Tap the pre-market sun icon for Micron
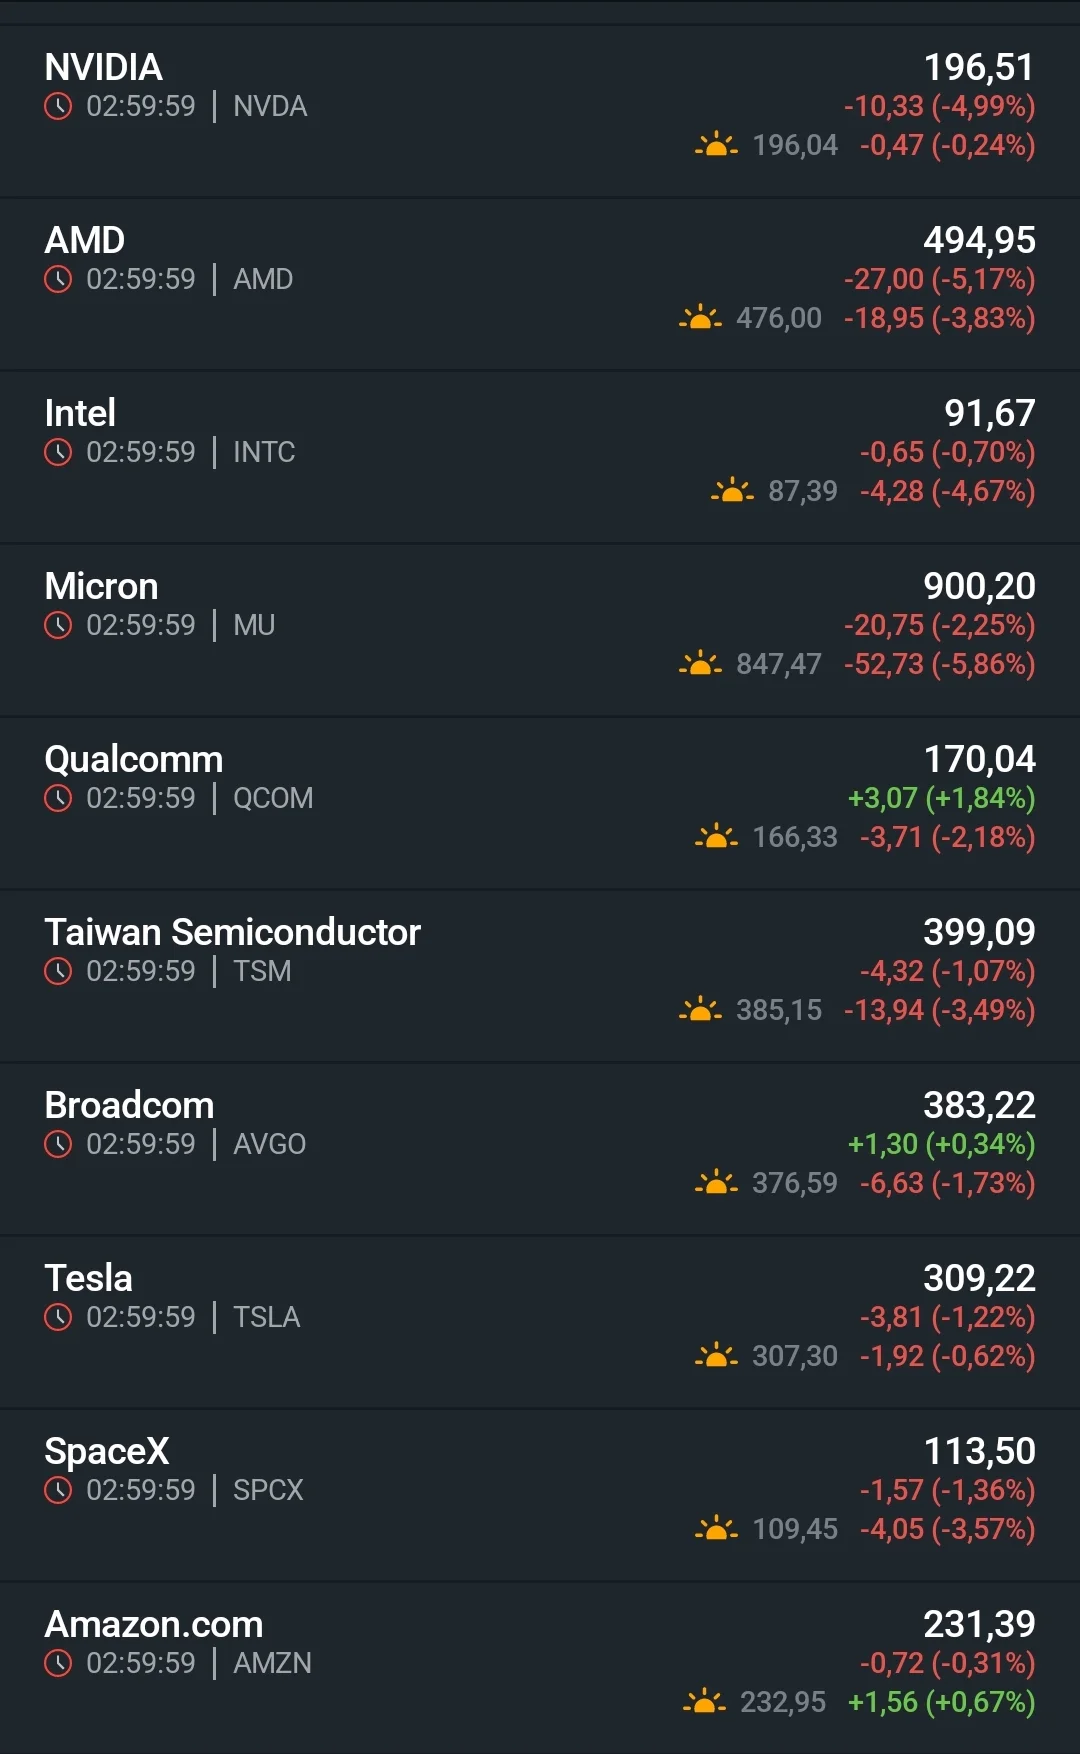Image resolution: width=1080 pixels, height=1754 pixels. pyautogui.click(x=700, y=664)
